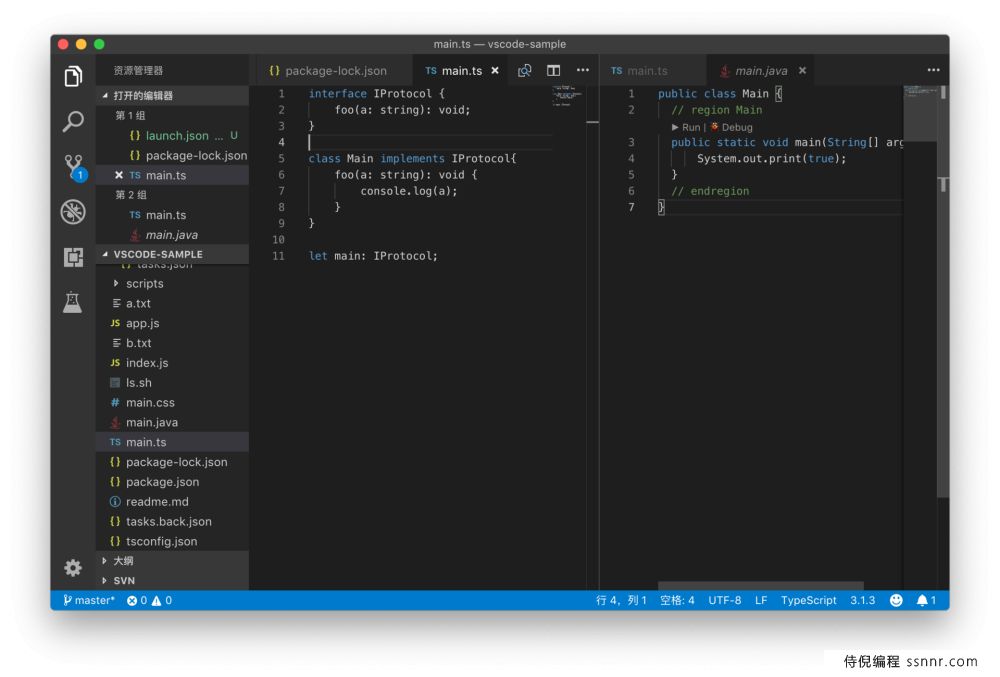Viewport: 1000px width, 677px height.
Task: Click horizontal scrollbar in java editor
Action: 761,585
